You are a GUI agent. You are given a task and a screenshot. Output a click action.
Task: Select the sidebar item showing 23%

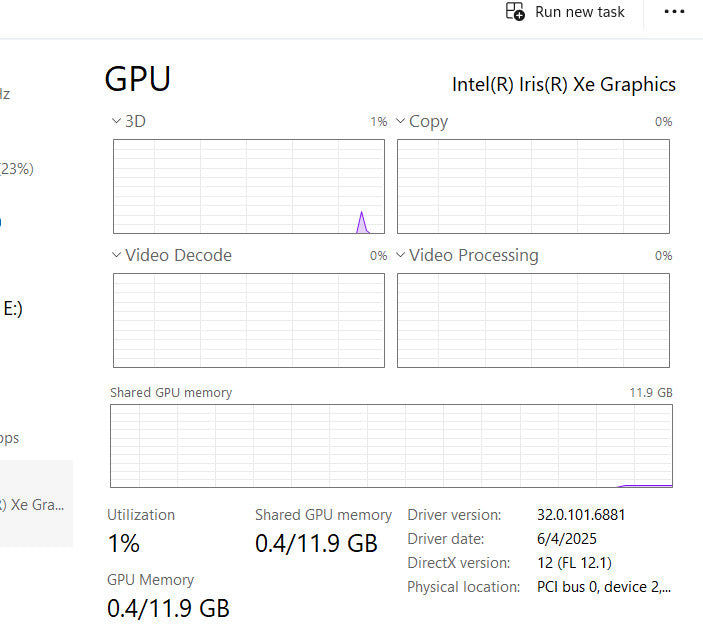[17, 169]
